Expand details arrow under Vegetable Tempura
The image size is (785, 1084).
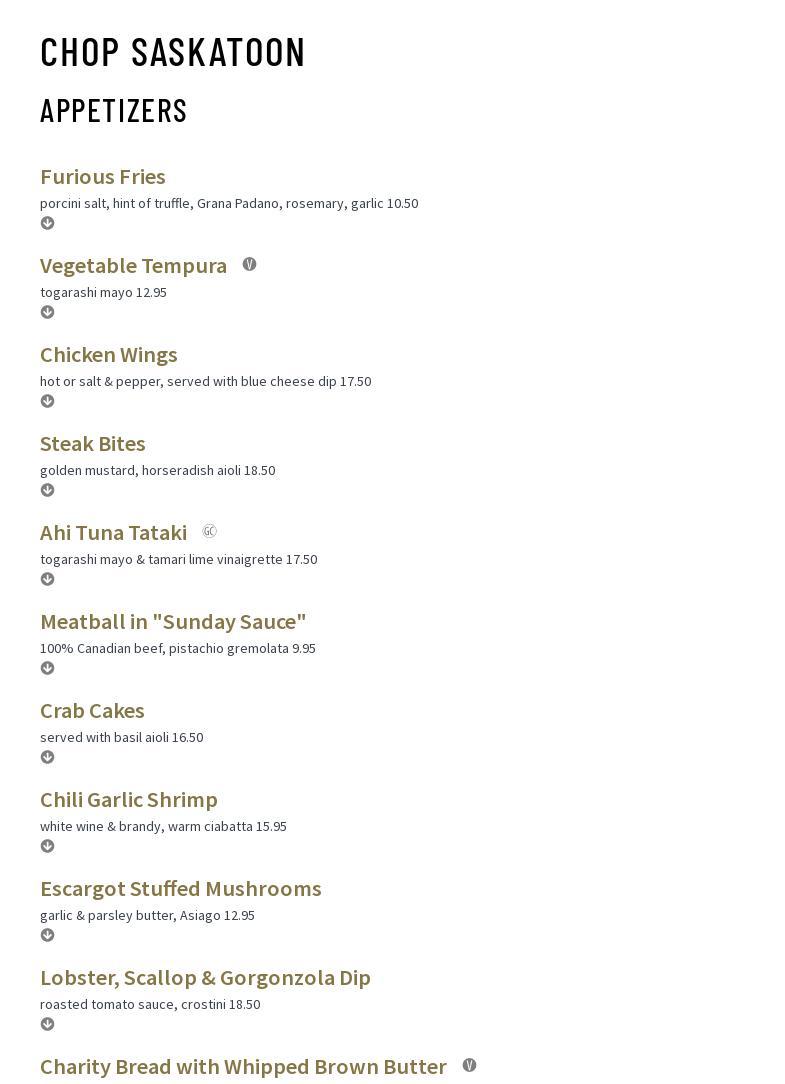(47, 312)
